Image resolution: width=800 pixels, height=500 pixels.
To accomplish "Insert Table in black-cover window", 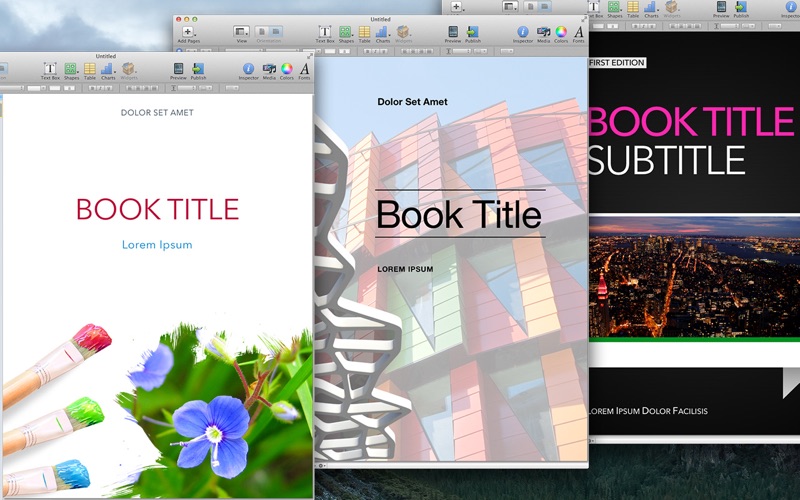I will 633,9.
